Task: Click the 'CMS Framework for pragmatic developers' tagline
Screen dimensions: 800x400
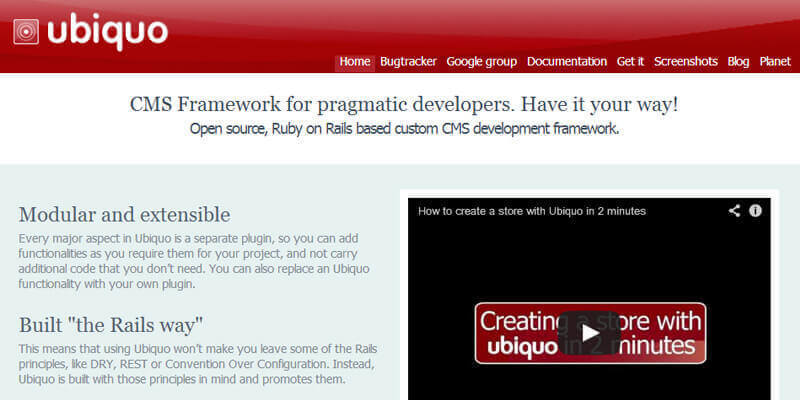Action: pos(404,105)
